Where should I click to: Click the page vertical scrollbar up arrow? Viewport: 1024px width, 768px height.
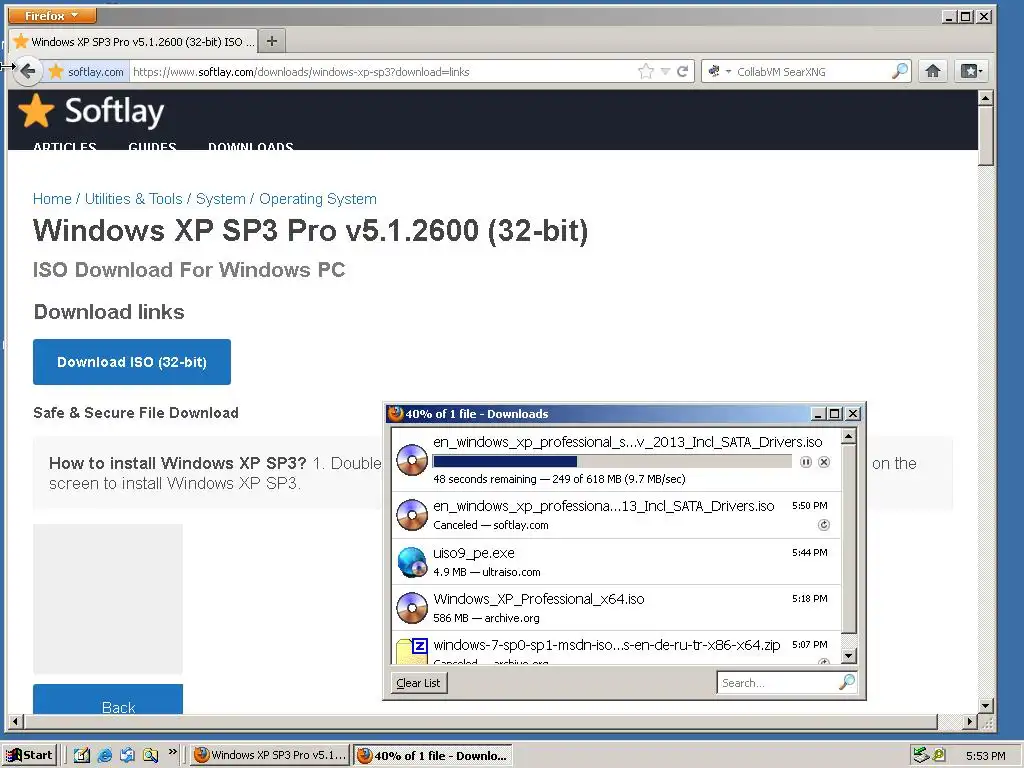tap(986, 99)
